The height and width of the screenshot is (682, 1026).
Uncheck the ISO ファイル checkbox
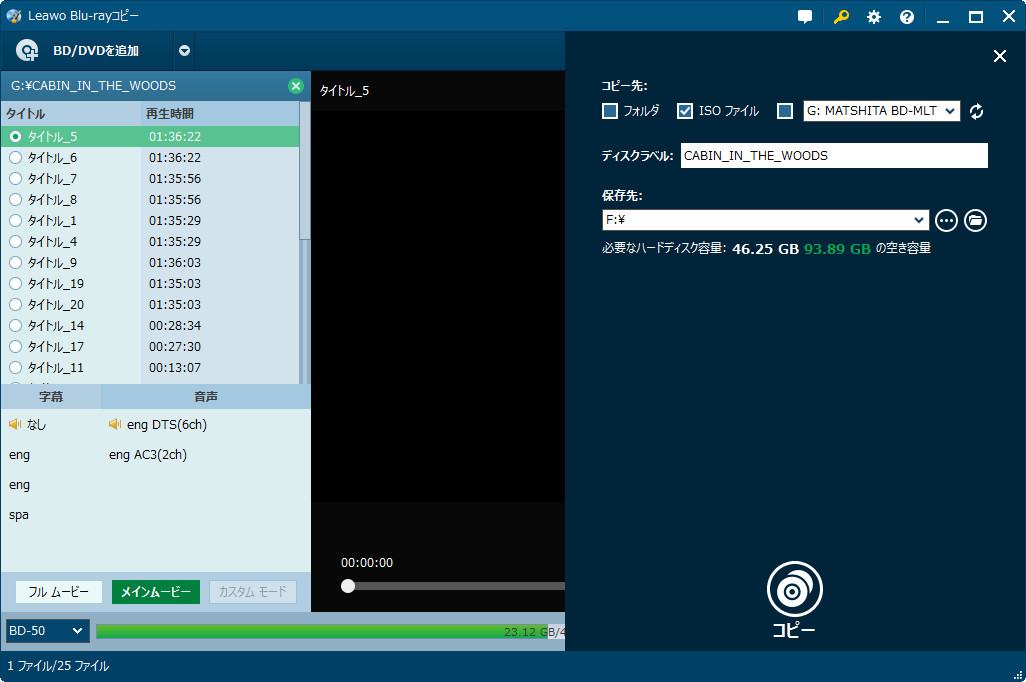click(x=685, y=111)
